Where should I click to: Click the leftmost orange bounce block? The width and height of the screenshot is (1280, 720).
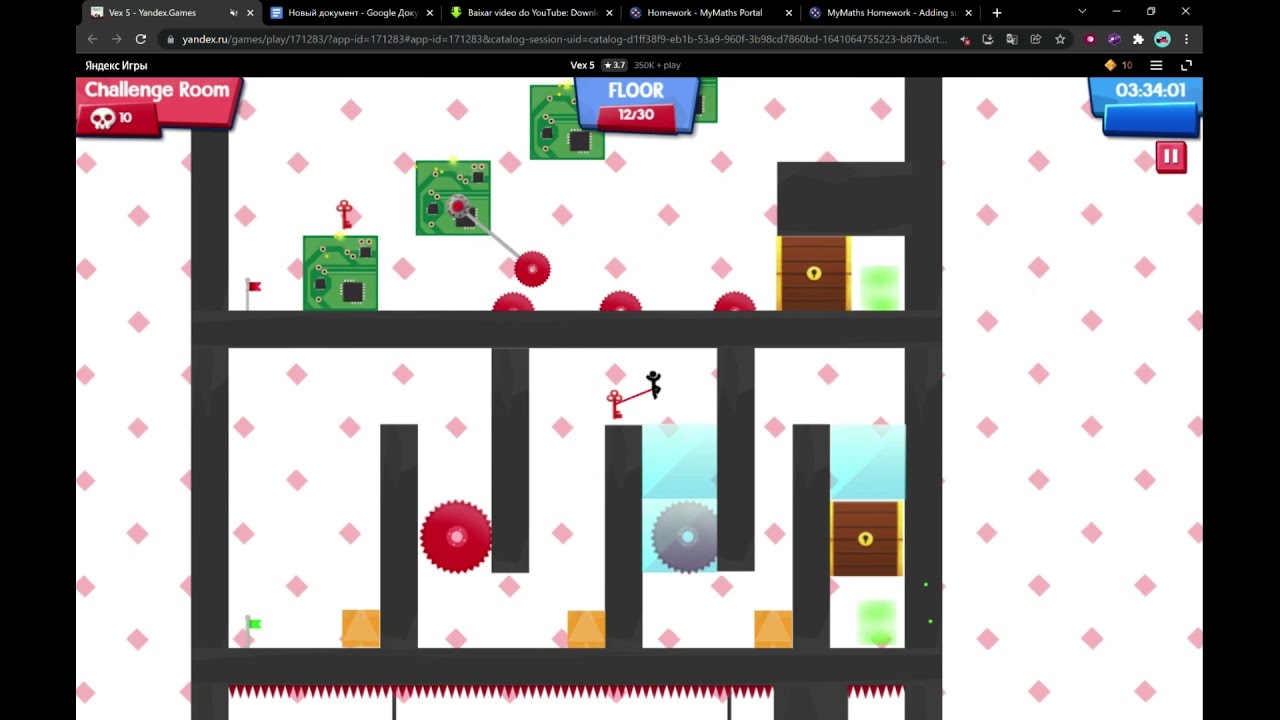coord(361,629)
